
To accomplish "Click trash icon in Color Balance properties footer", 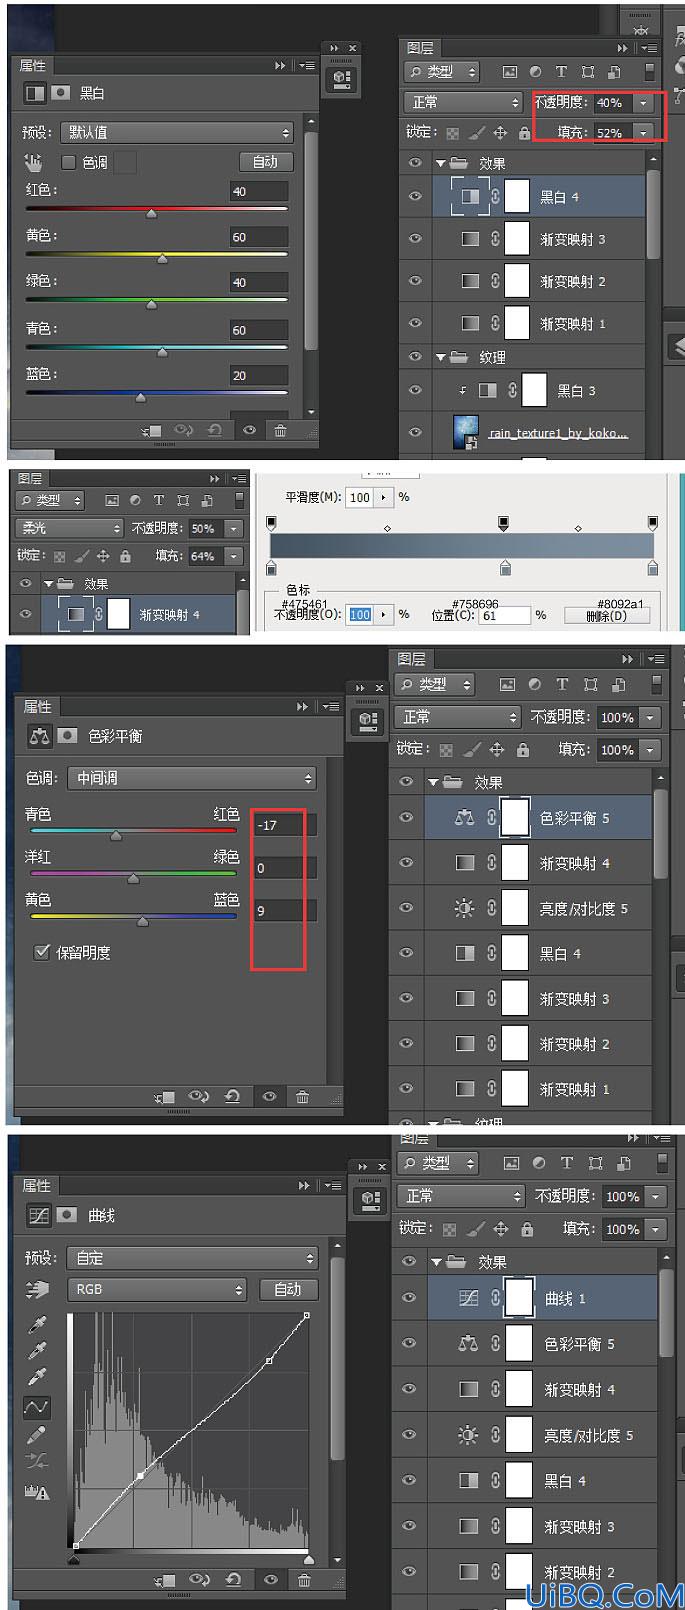I will point(302,1097).
